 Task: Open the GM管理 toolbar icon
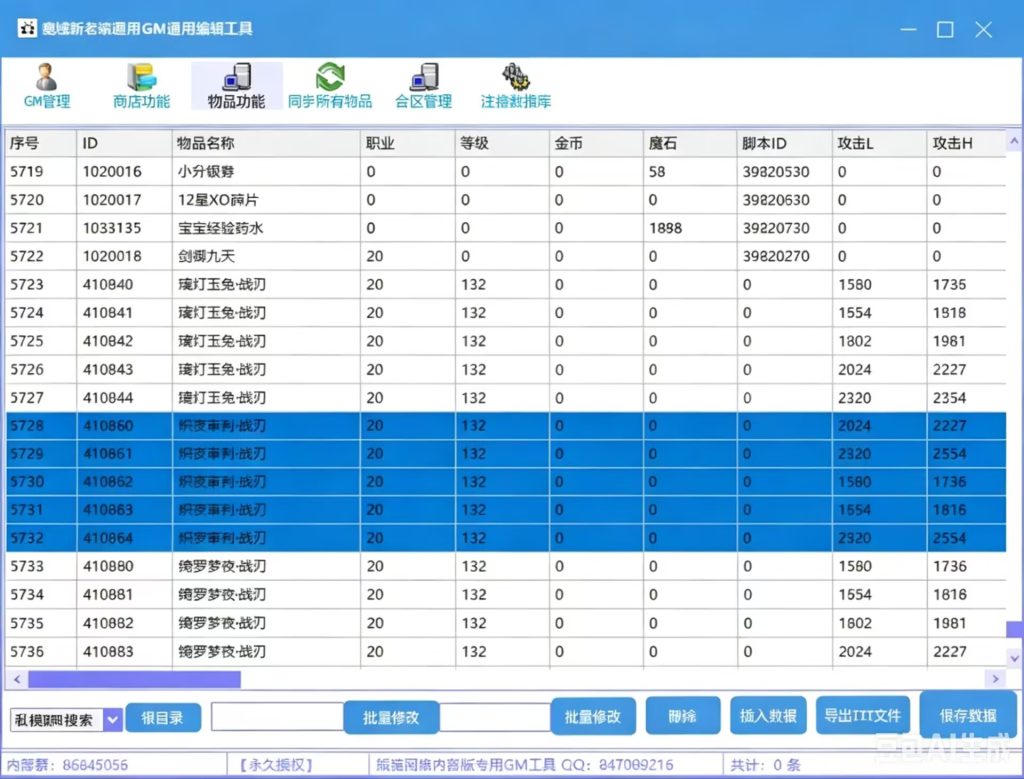[x=46, y=86]
